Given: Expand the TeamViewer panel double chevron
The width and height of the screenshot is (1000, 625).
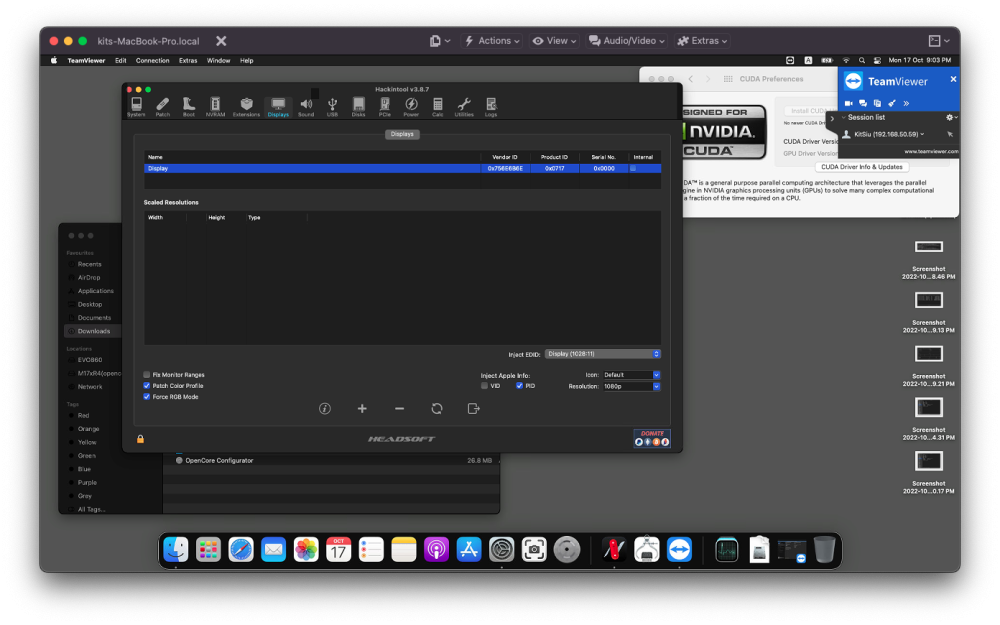Looking at the screenshot, I should pyautogui.click(x=906, y=103).
